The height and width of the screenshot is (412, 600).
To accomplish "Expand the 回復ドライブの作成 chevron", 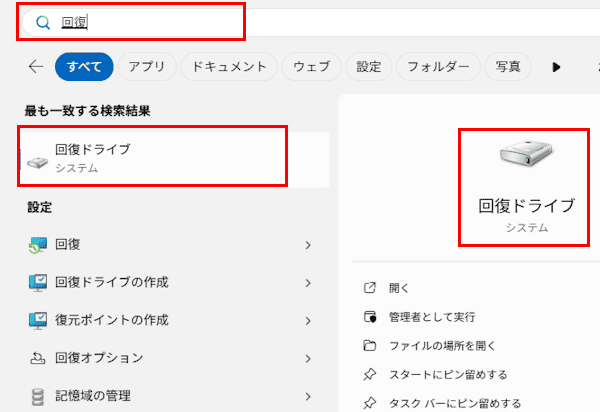I will [308, 283].
